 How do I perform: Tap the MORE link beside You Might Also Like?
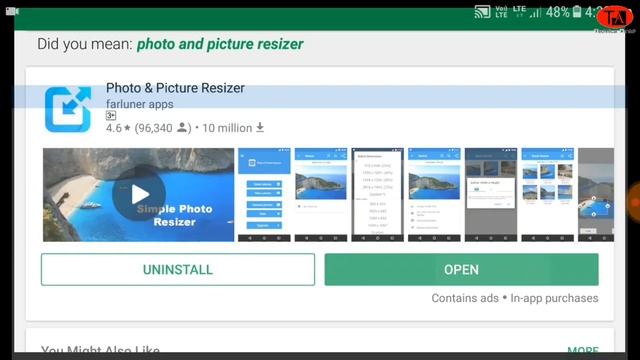click(583, 350)
